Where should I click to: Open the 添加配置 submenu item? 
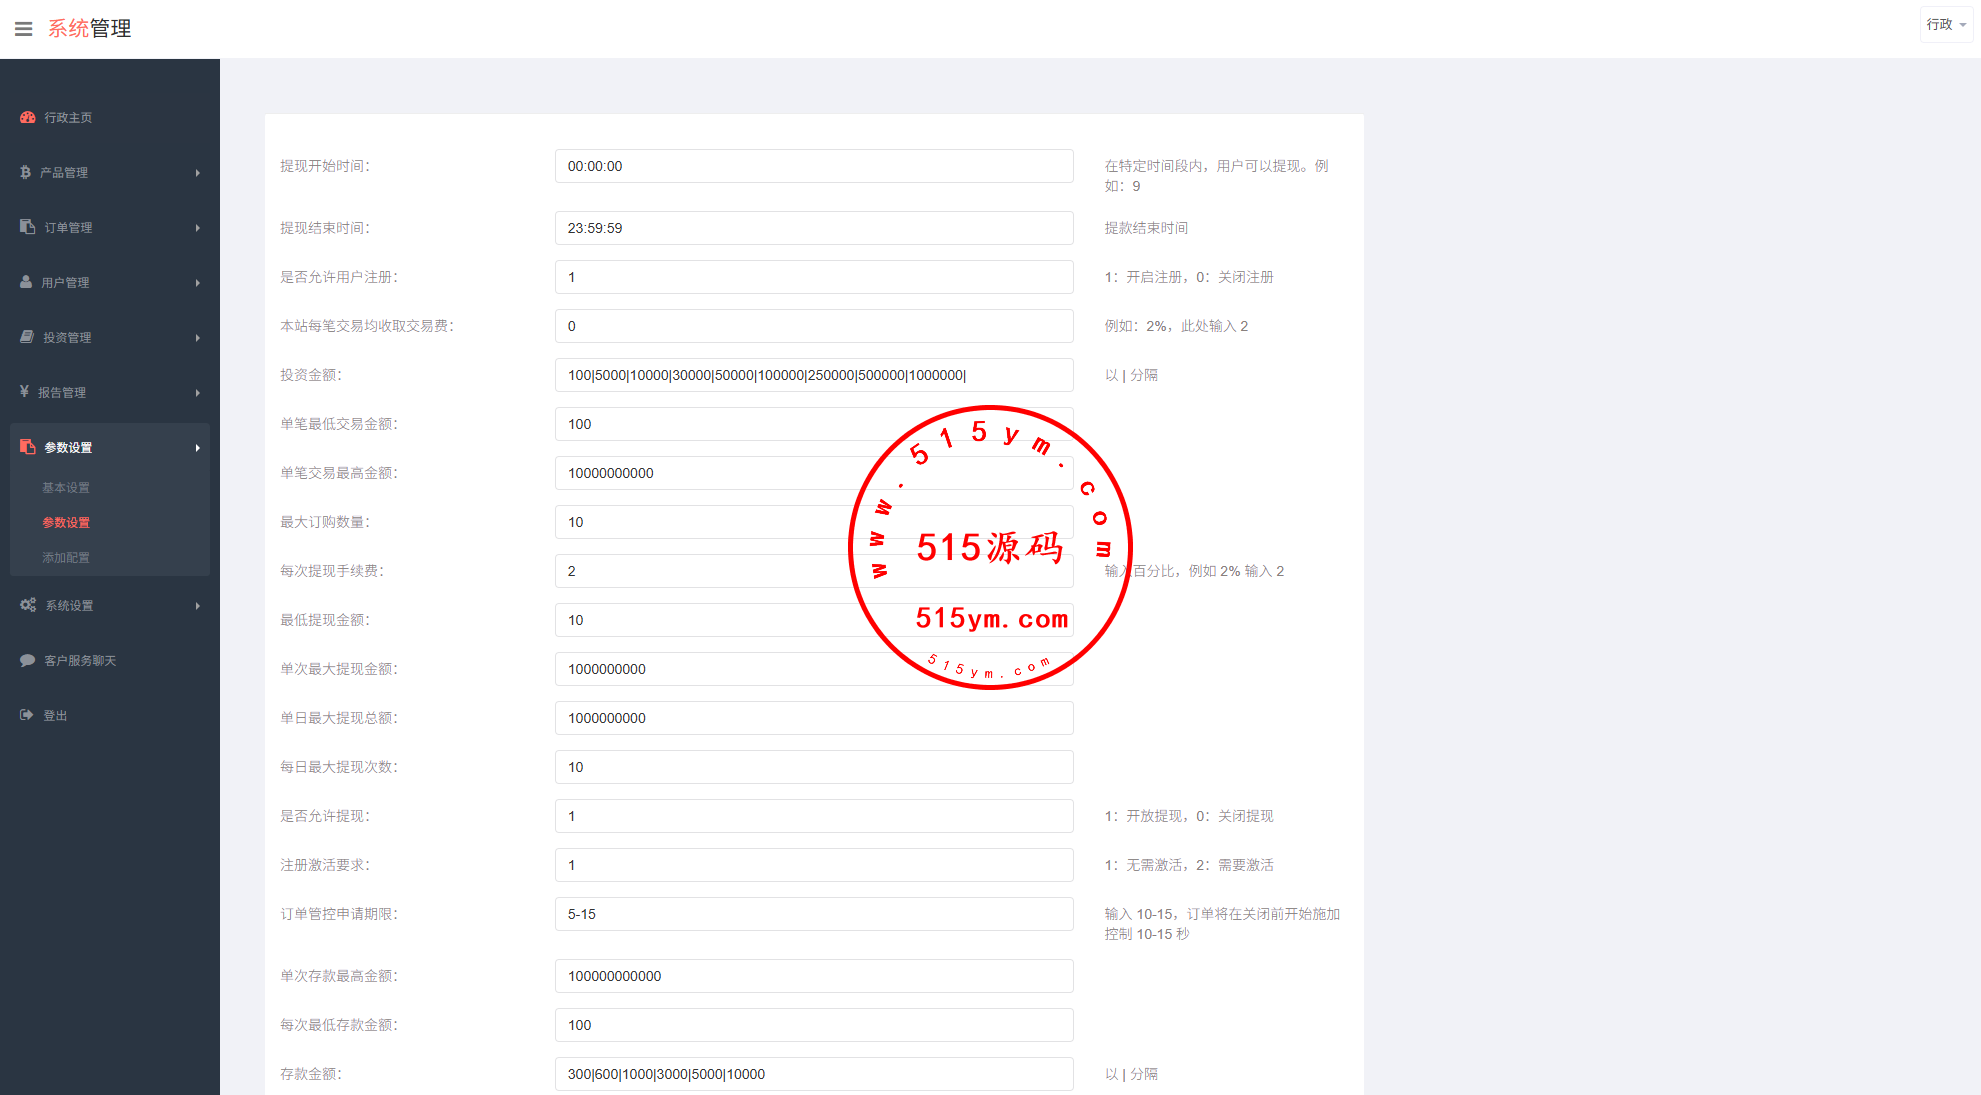pos(66,558)
